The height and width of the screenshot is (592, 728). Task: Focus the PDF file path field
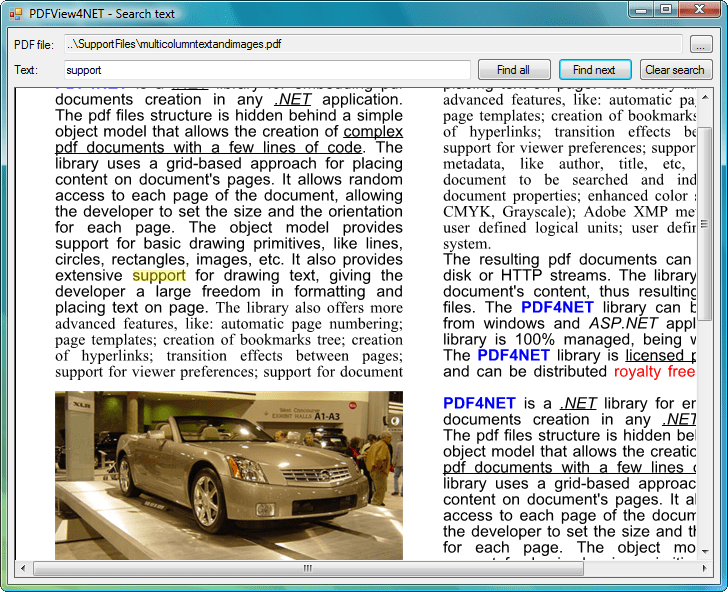(x=373, y=44)
